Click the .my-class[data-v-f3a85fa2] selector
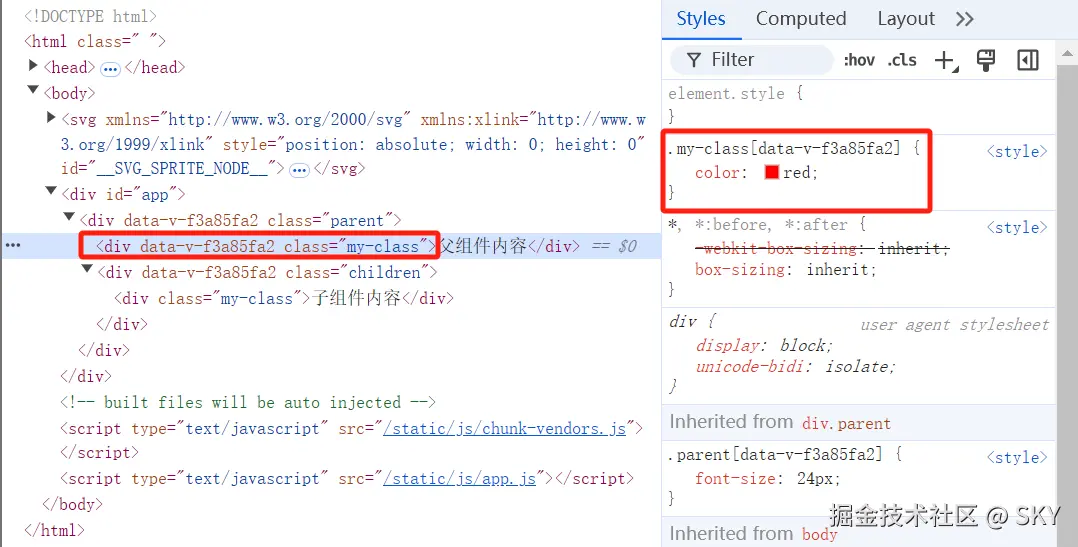 pos(784,148)
